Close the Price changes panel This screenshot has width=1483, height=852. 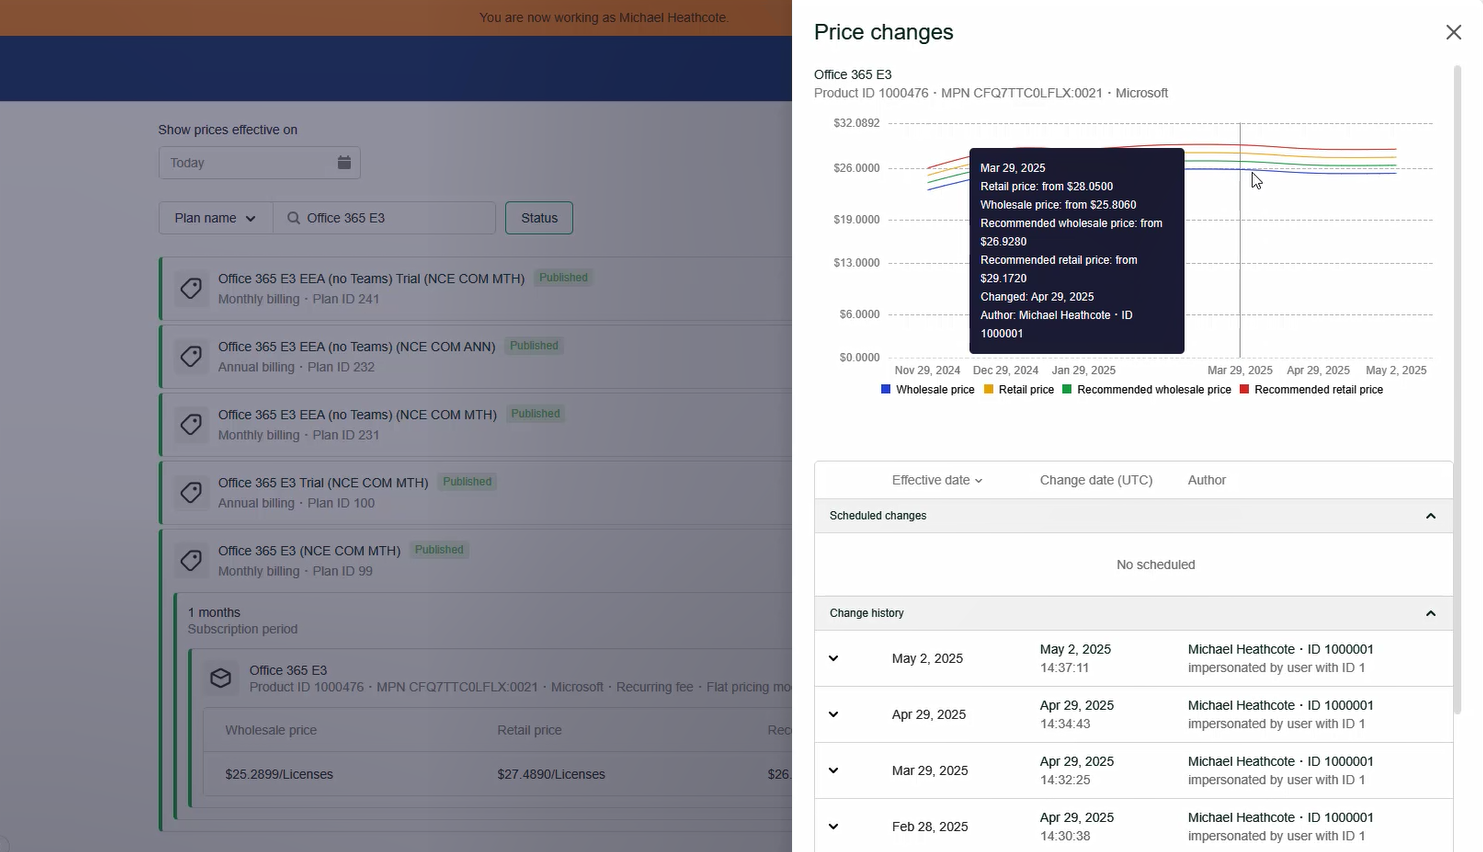pos(1453,32)
